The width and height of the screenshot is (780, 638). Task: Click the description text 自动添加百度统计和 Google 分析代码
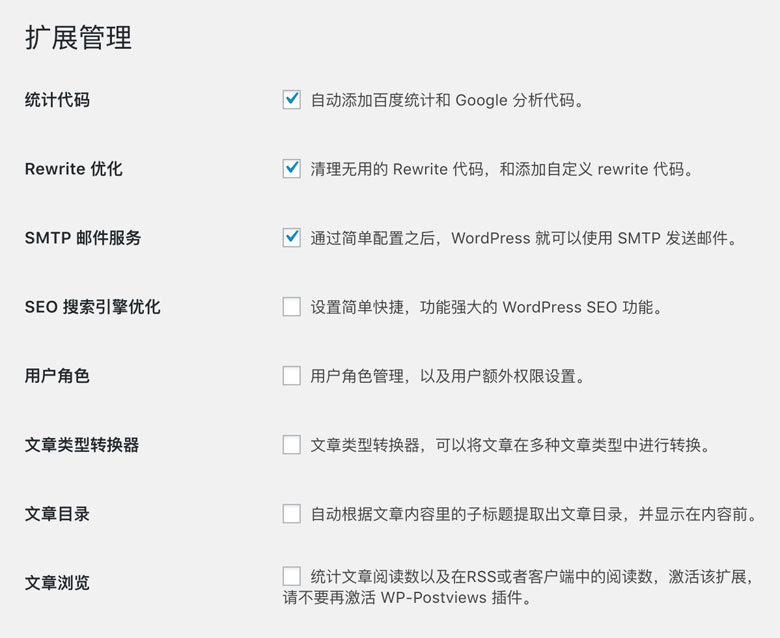(x=447, y=100)
